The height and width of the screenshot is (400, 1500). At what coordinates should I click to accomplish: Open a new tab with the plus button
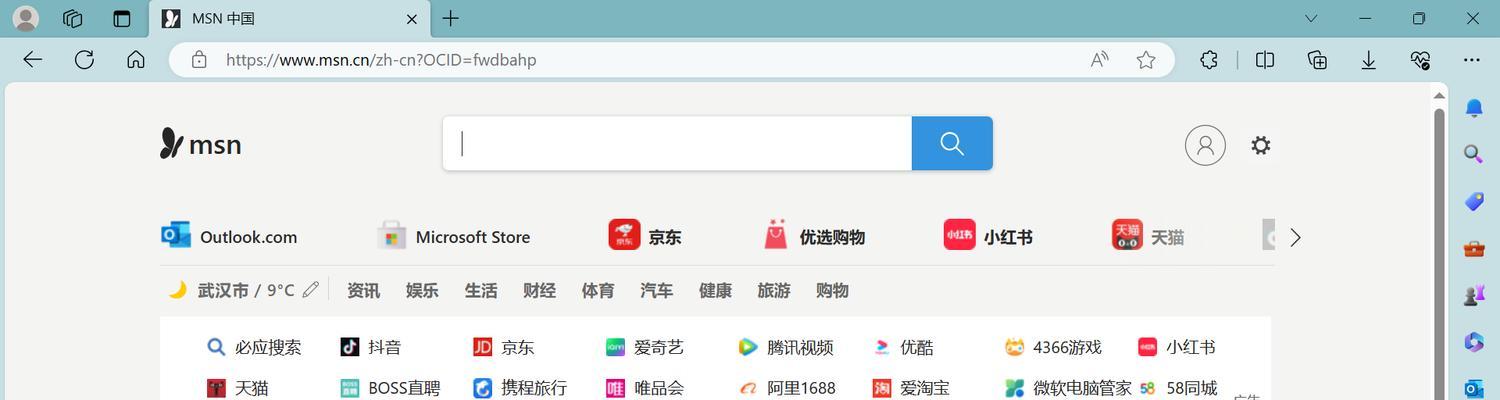451,18
